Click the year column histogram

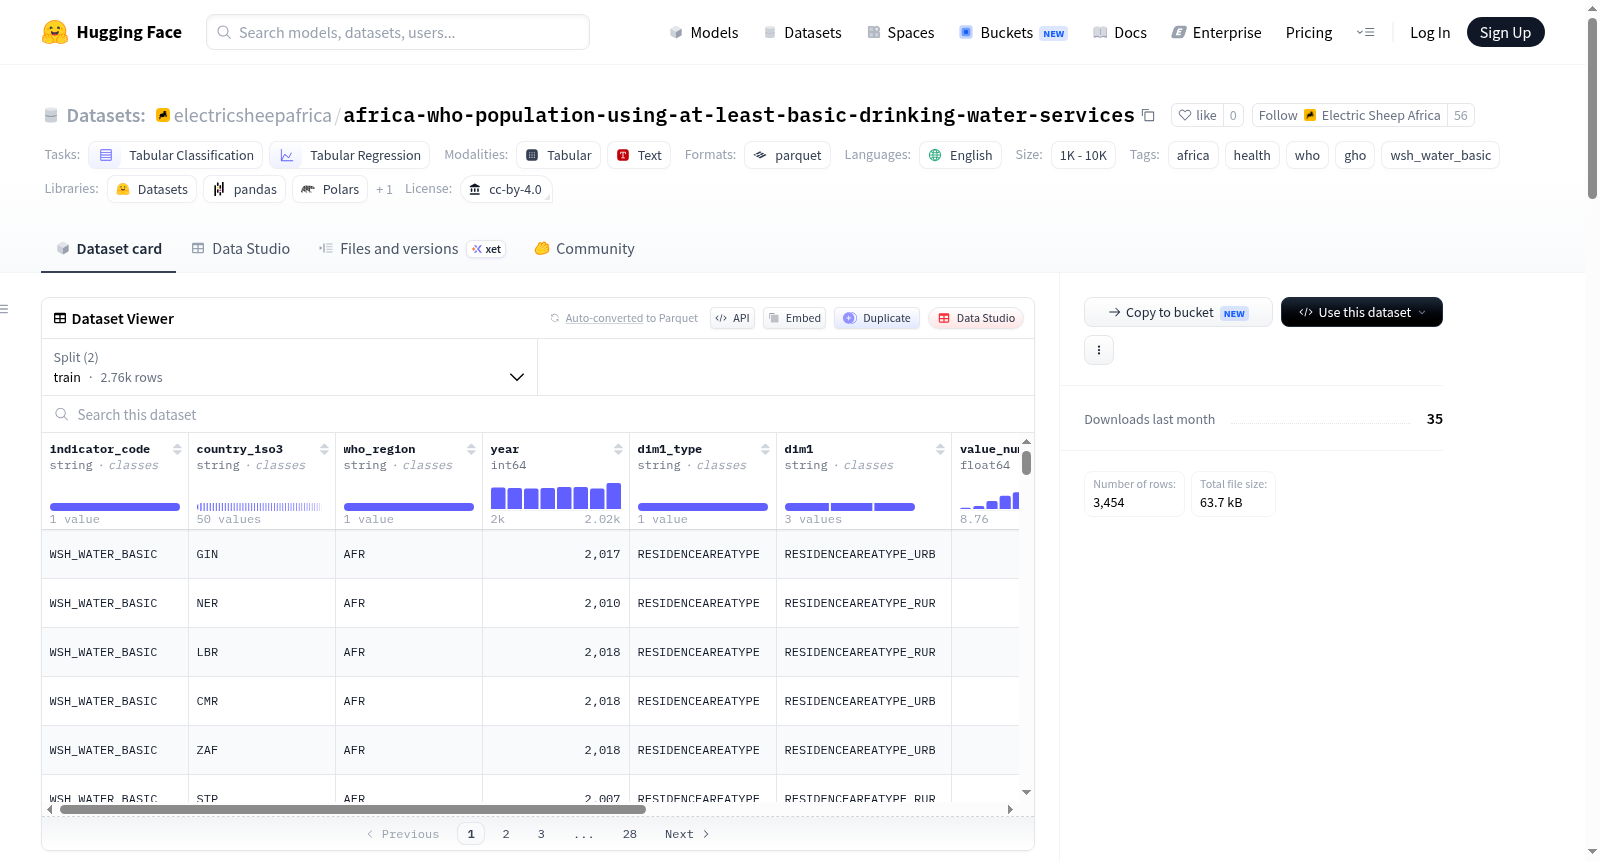click(x=556, y=496)
